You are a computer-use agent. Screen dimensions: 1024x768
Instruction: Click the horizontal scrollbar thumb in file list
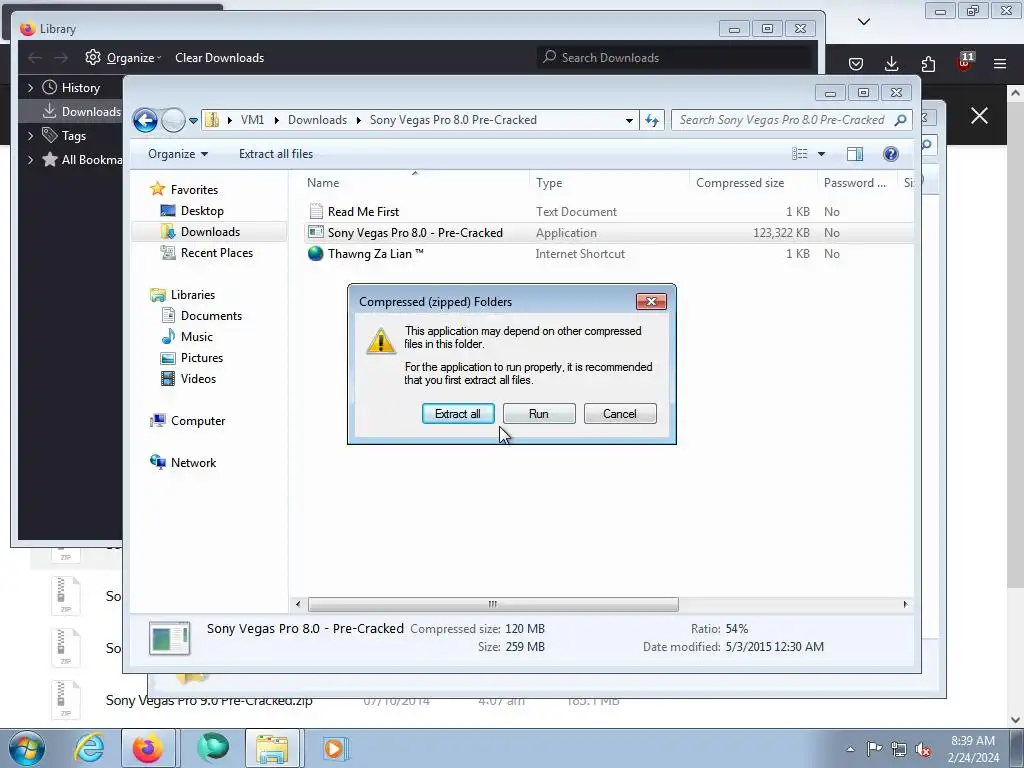pyautogui.click(x=493, y=604)
